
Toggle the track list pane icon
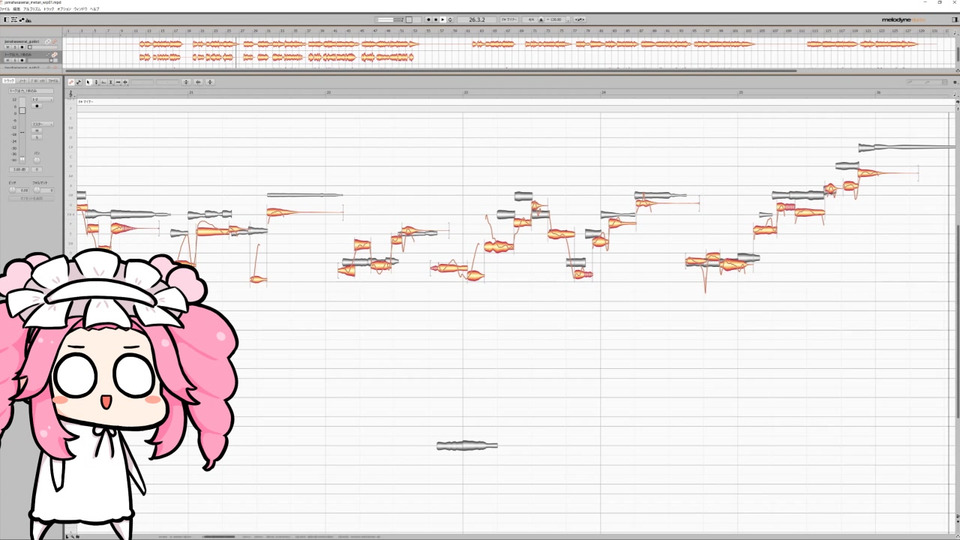tap(14, 20)
